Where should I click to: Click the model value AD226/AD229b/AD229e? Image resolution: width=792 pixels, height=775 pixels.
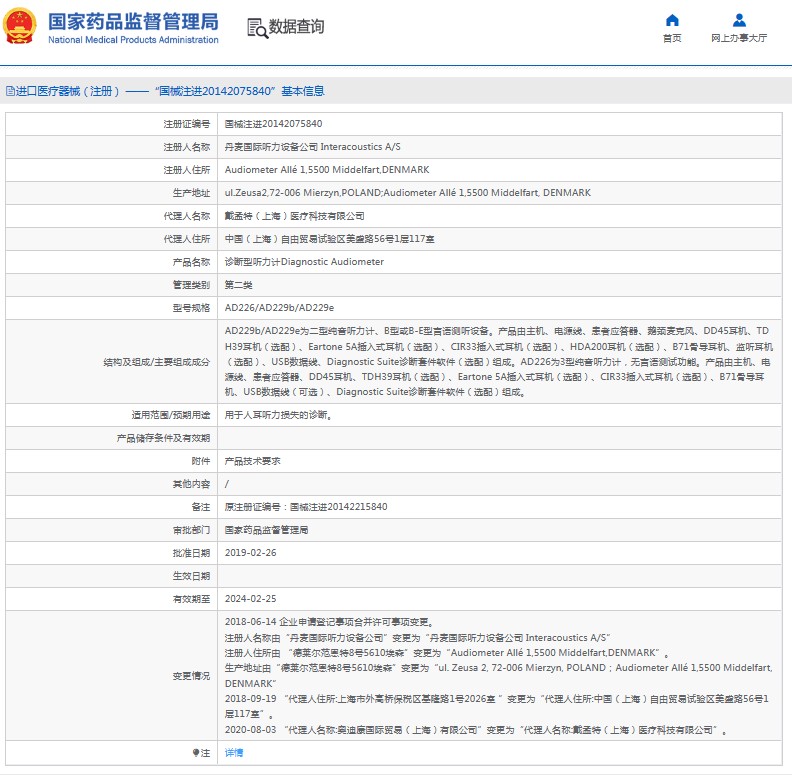[279, 307]
